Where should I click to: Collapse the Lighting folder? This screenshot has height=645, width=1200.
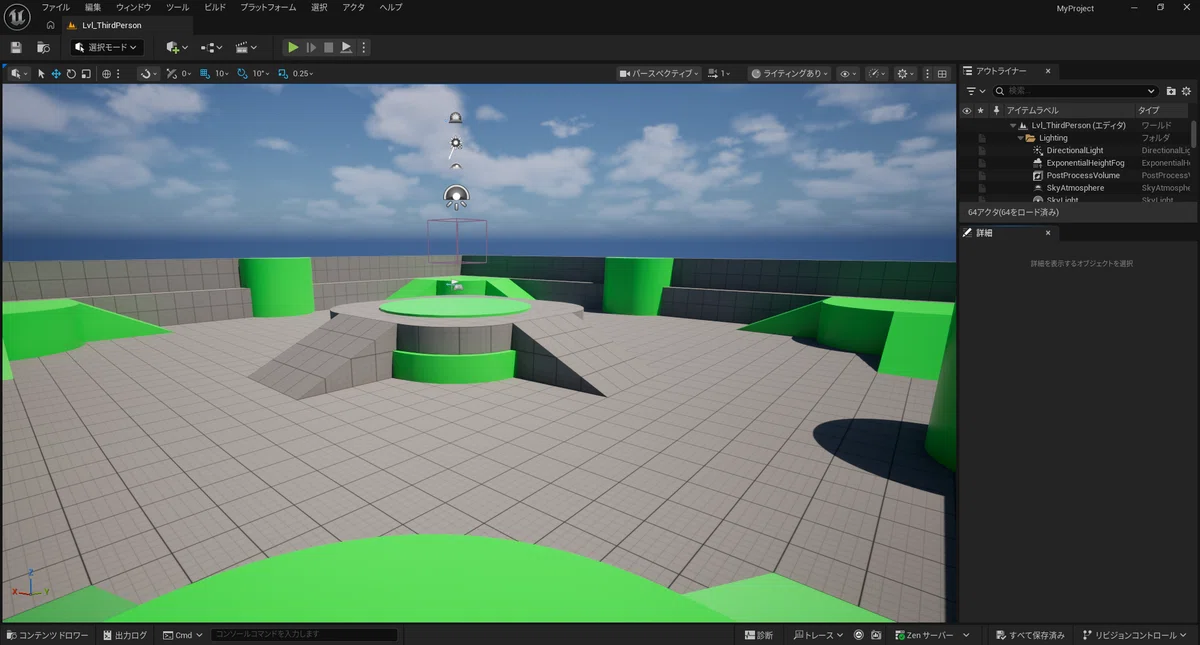(1021, 138)
